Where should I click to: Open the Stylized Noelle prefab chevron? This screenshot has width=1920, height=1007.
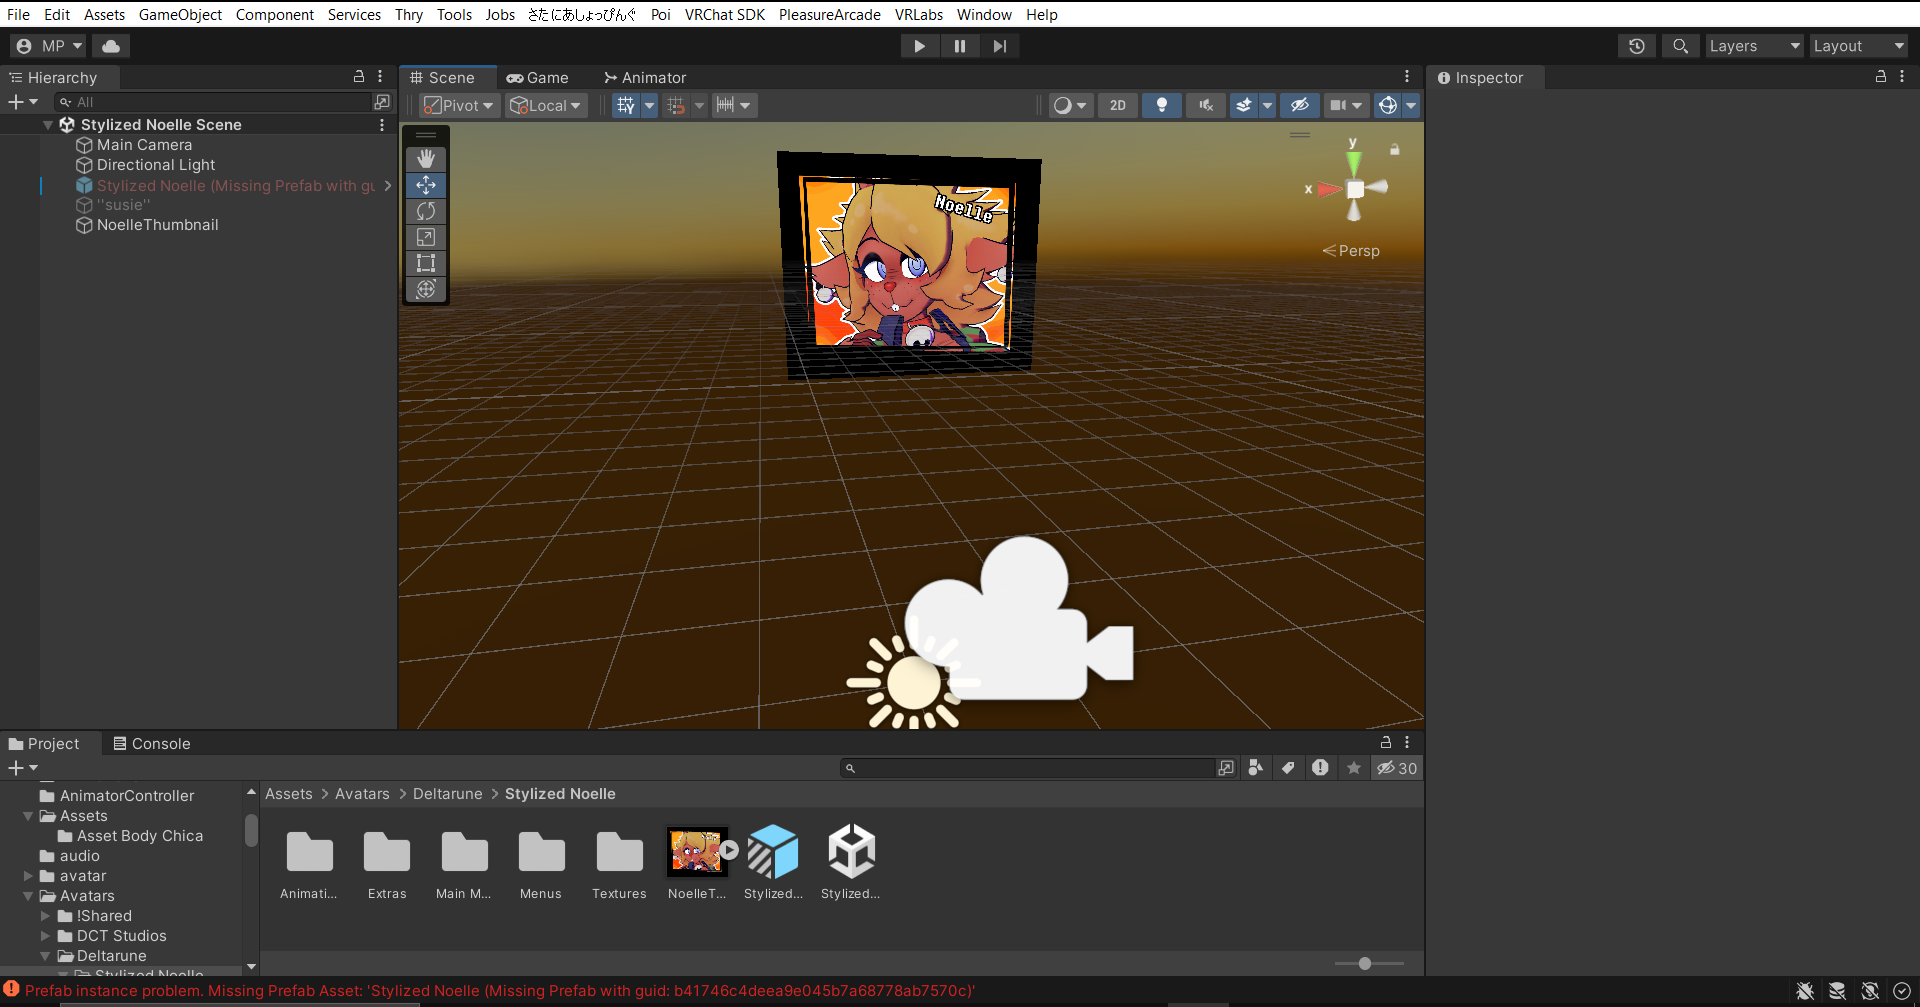point(388,185)
